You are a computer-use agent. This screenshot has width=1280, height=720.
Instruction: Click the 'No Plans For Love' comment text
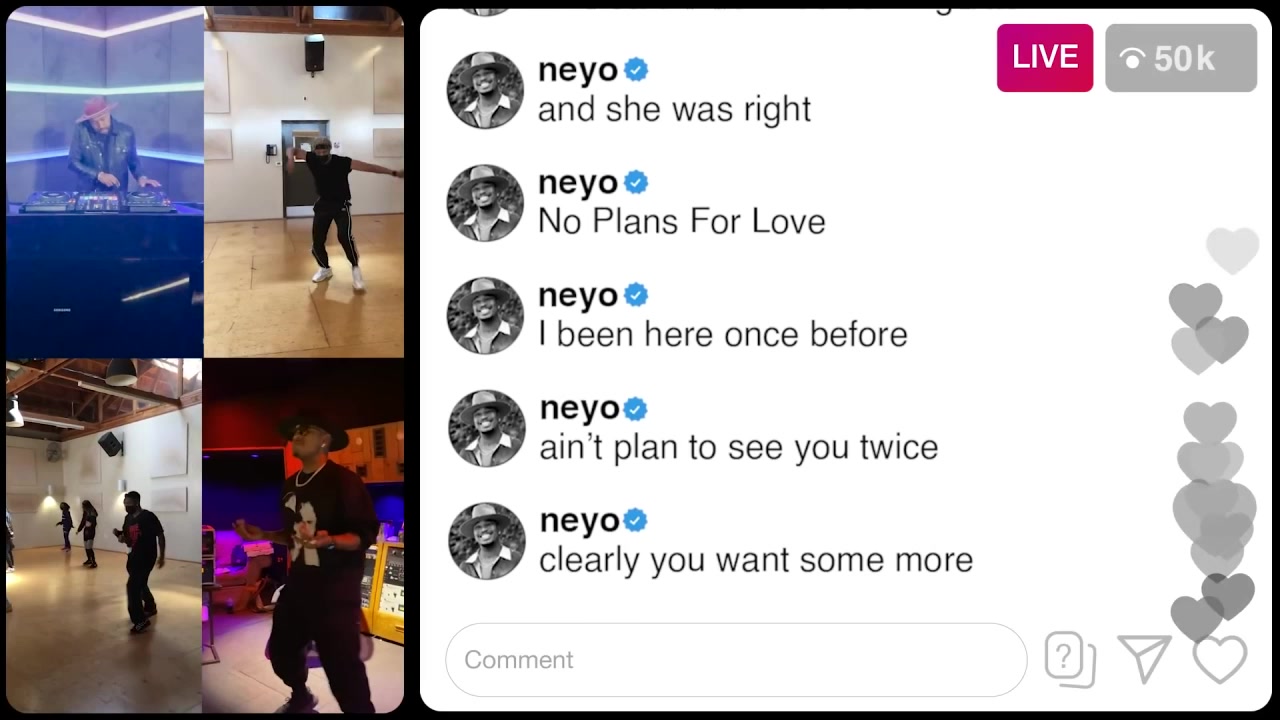coord(682,221)
